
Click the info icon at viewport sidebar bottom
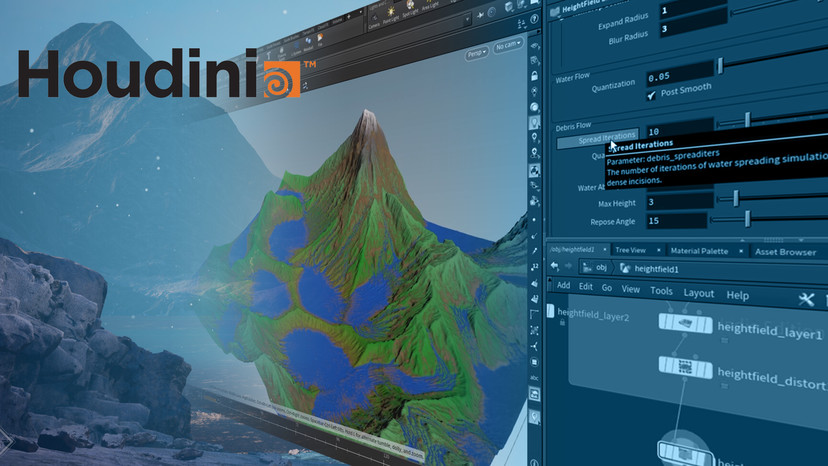coord(534,462)
